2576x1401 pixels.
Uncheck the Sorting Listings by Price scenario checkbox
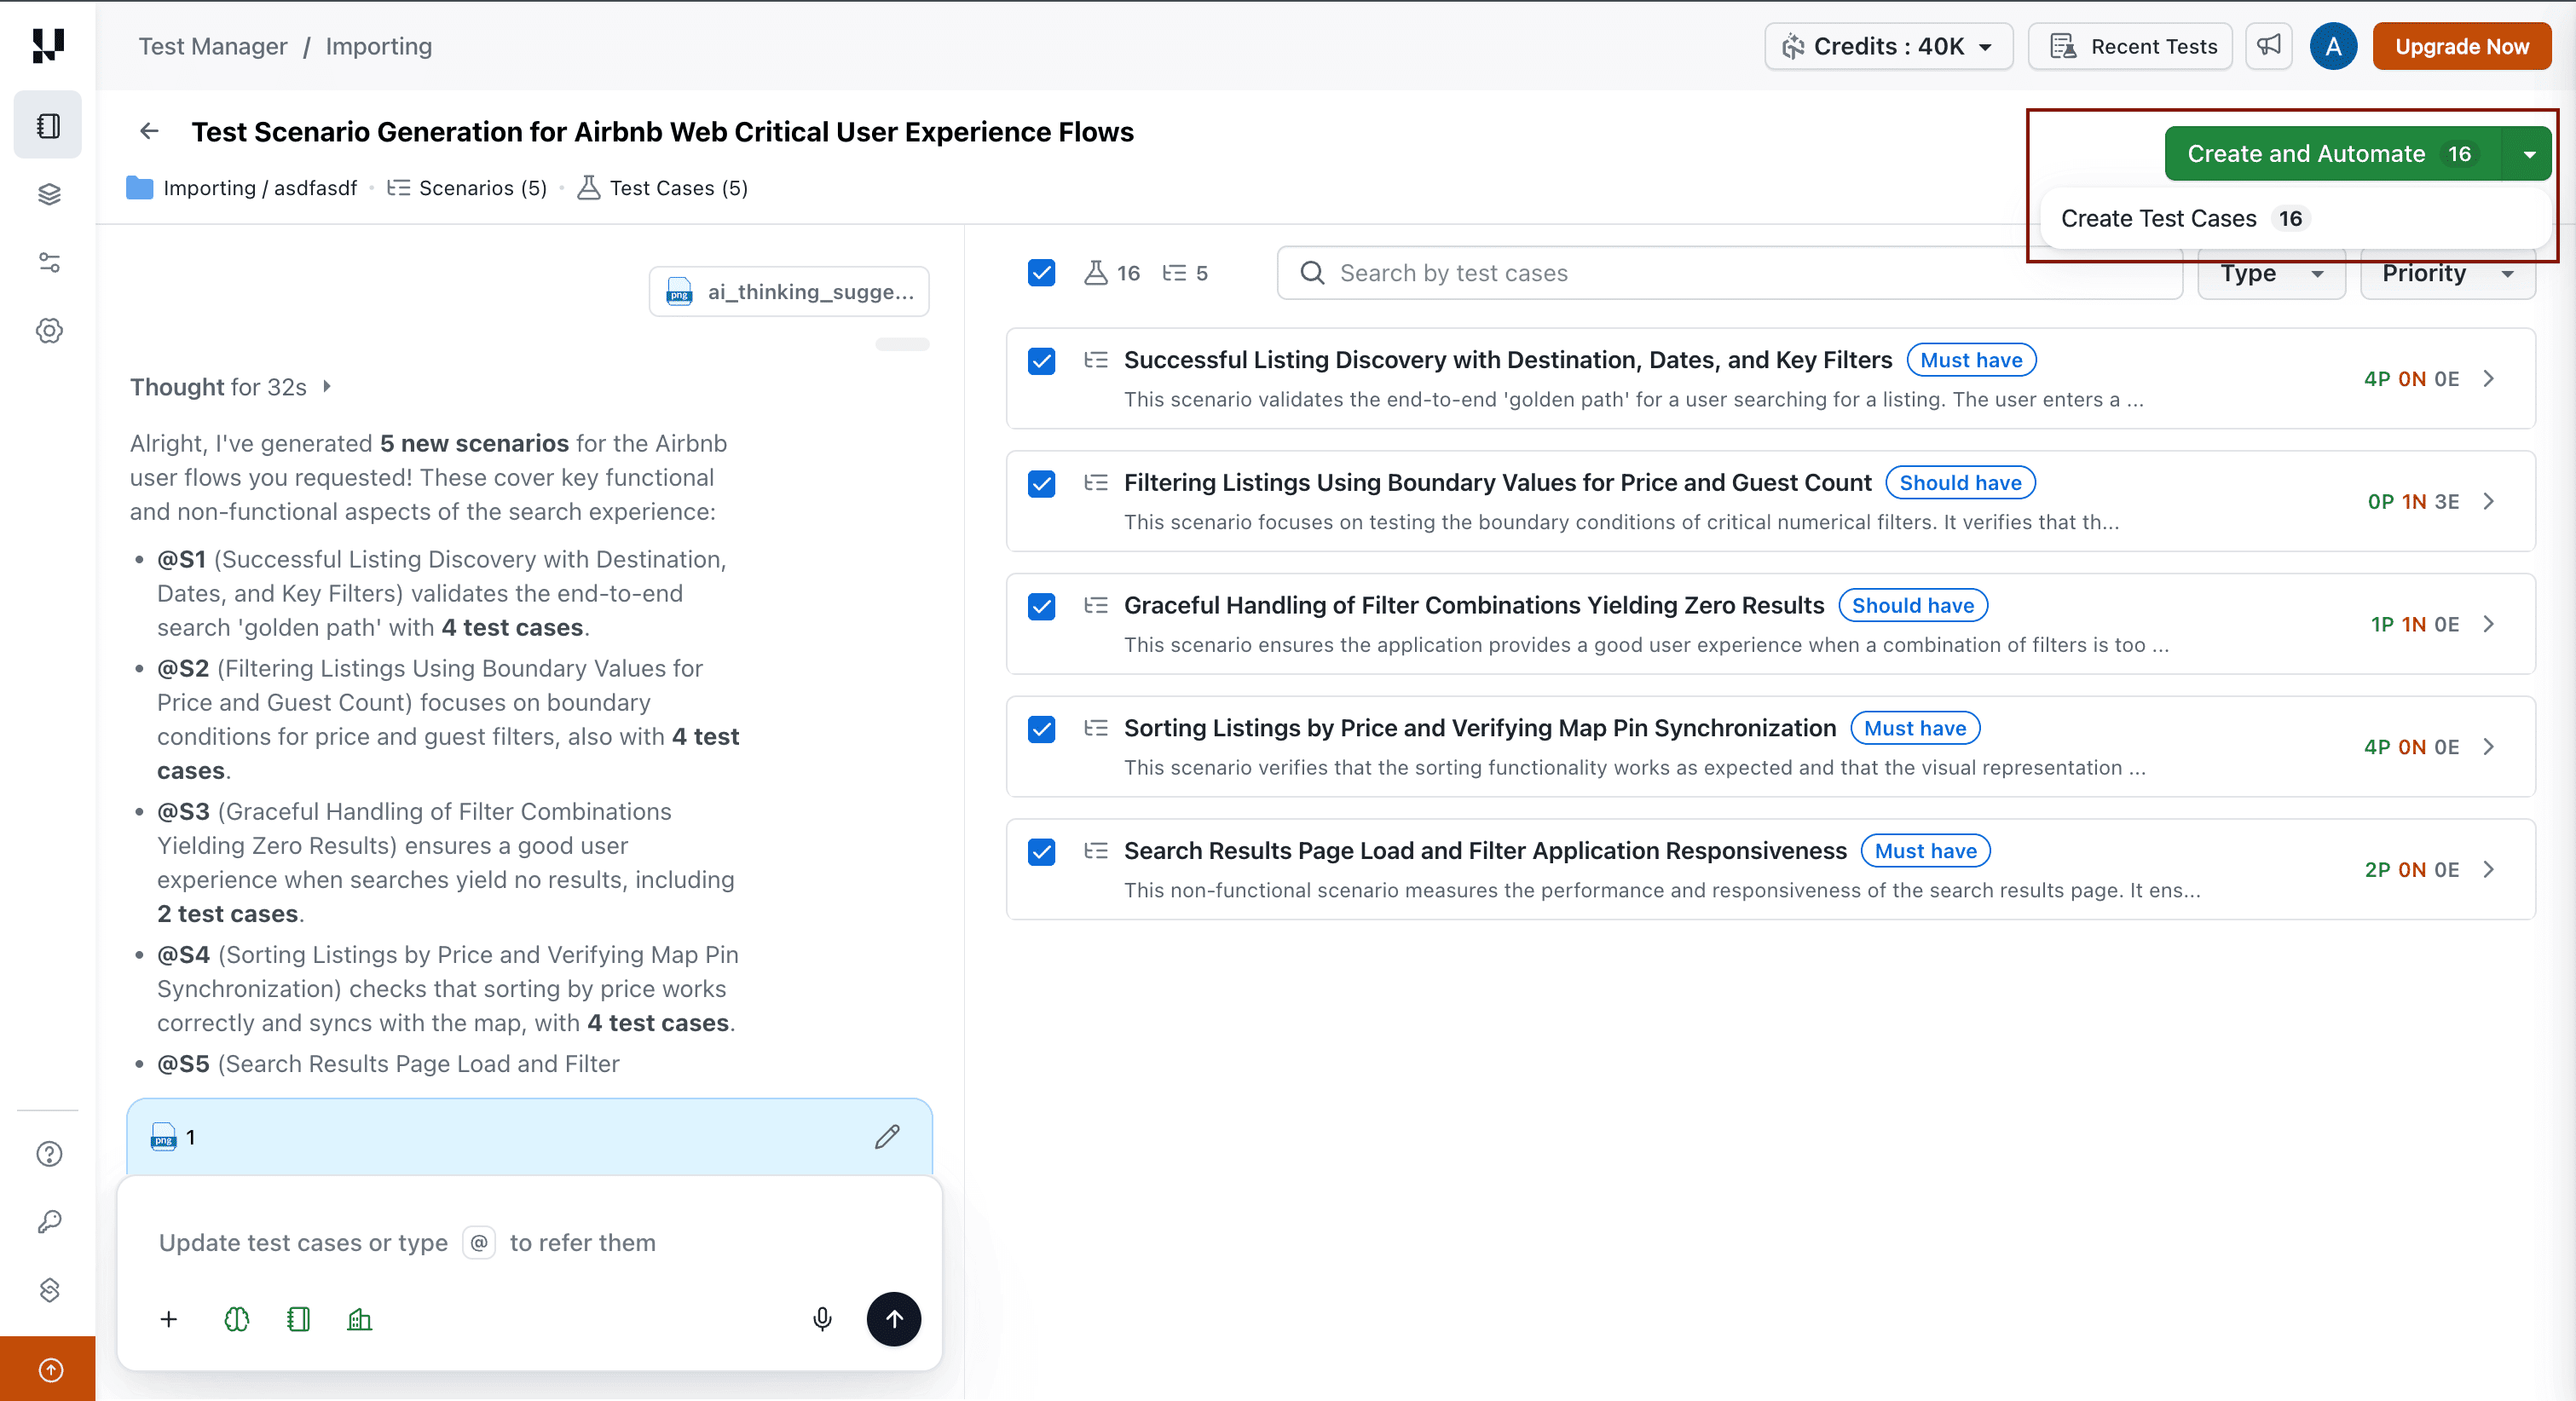[x=1041, y=729]
